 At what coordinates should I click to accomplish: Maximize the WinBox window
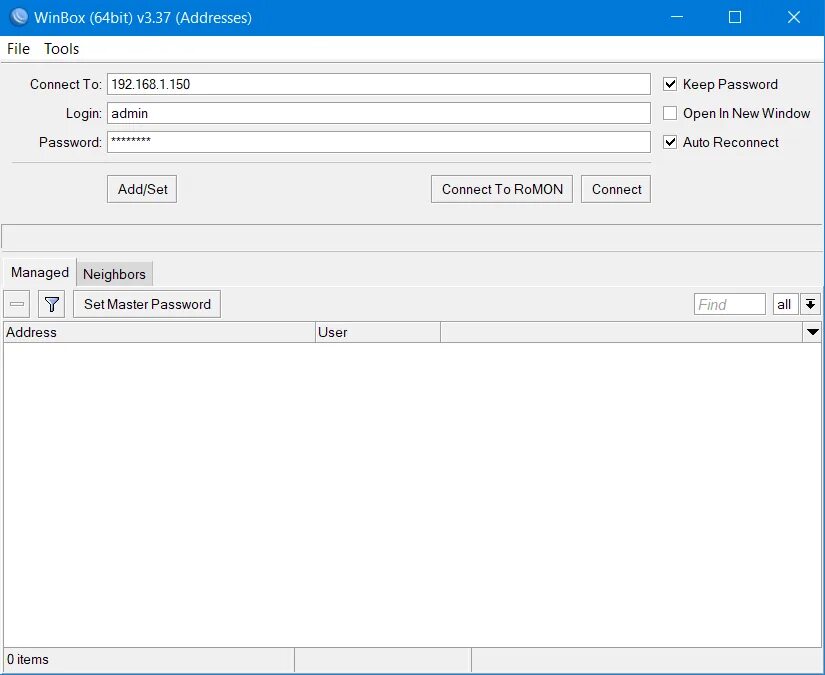coord(735,17)
